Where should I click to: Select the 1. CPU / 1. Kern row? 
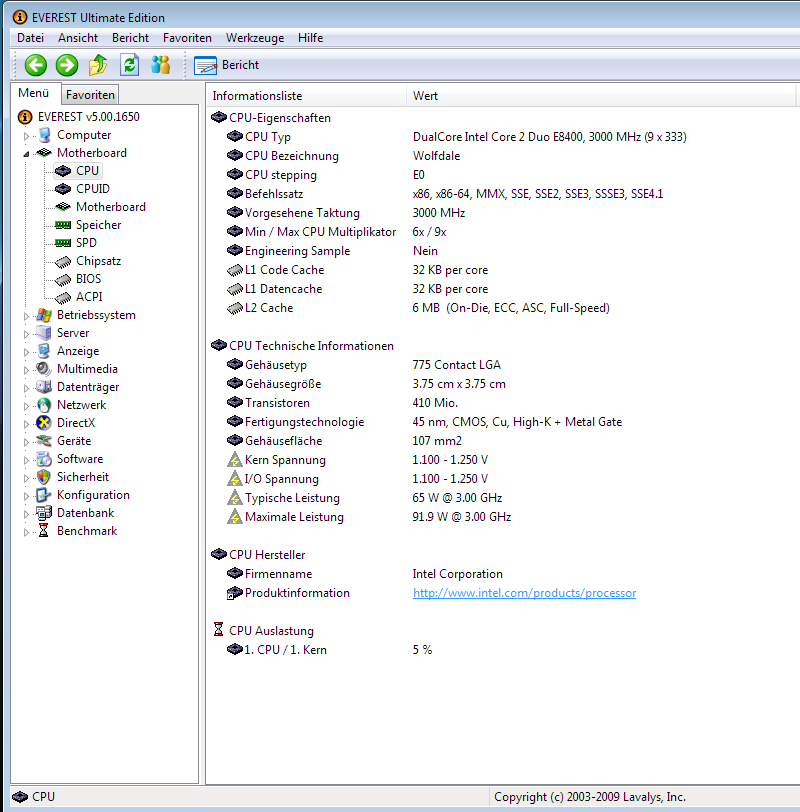point(330,650)
